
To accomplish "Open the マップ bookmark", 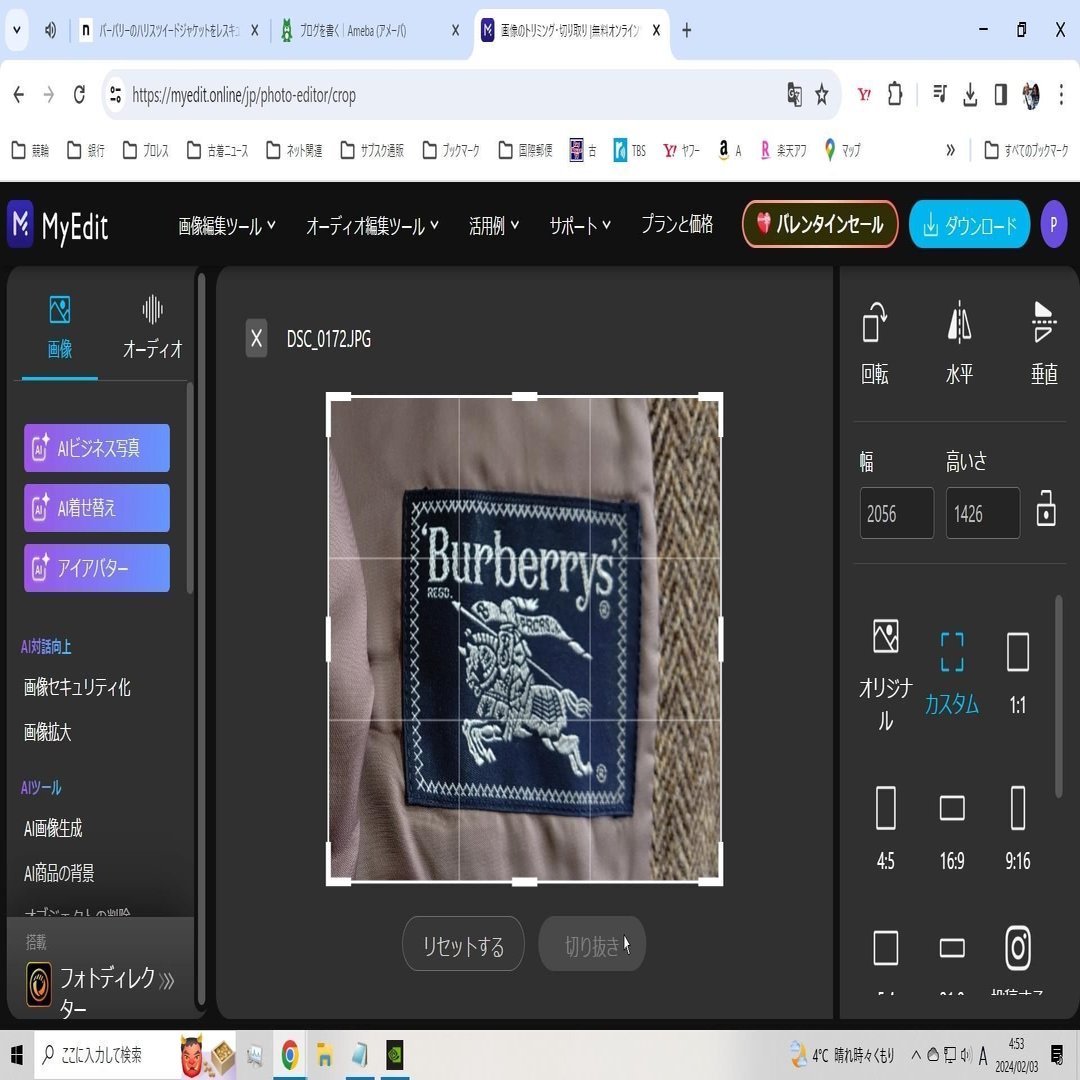I will point(842,150).
